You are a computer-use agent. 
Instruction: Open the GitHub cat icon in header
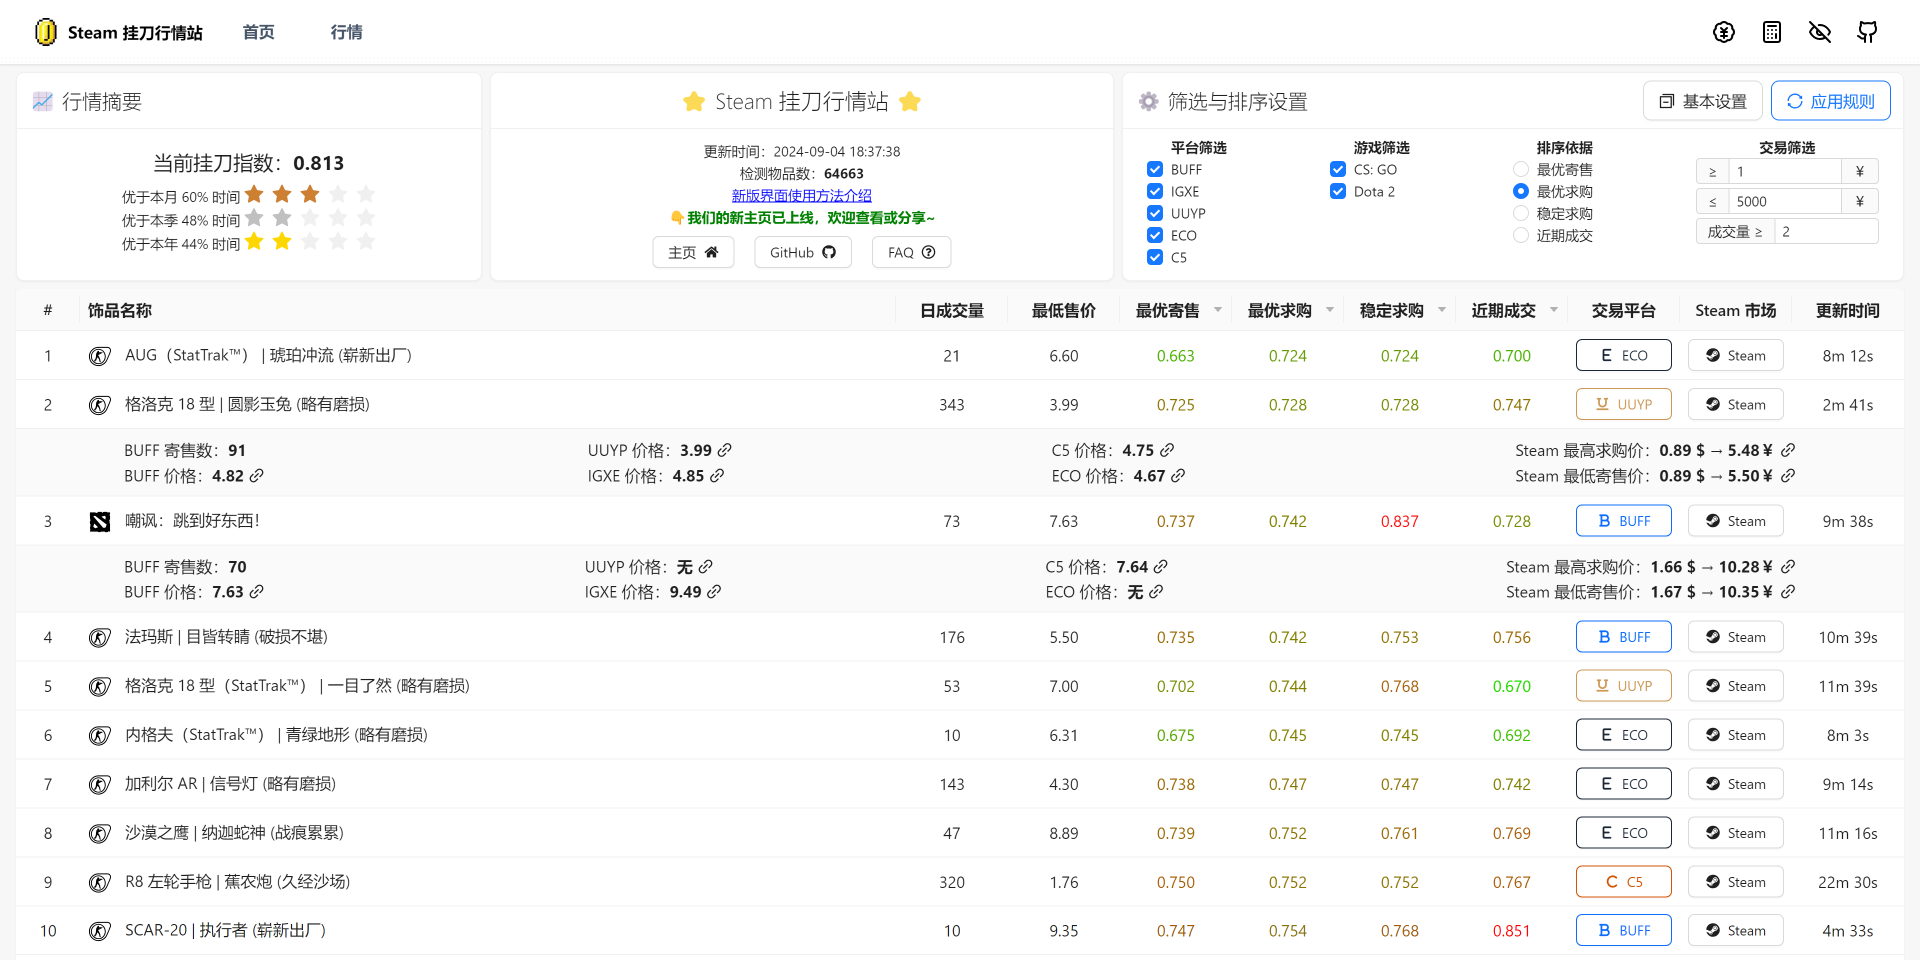point(1867,32)
